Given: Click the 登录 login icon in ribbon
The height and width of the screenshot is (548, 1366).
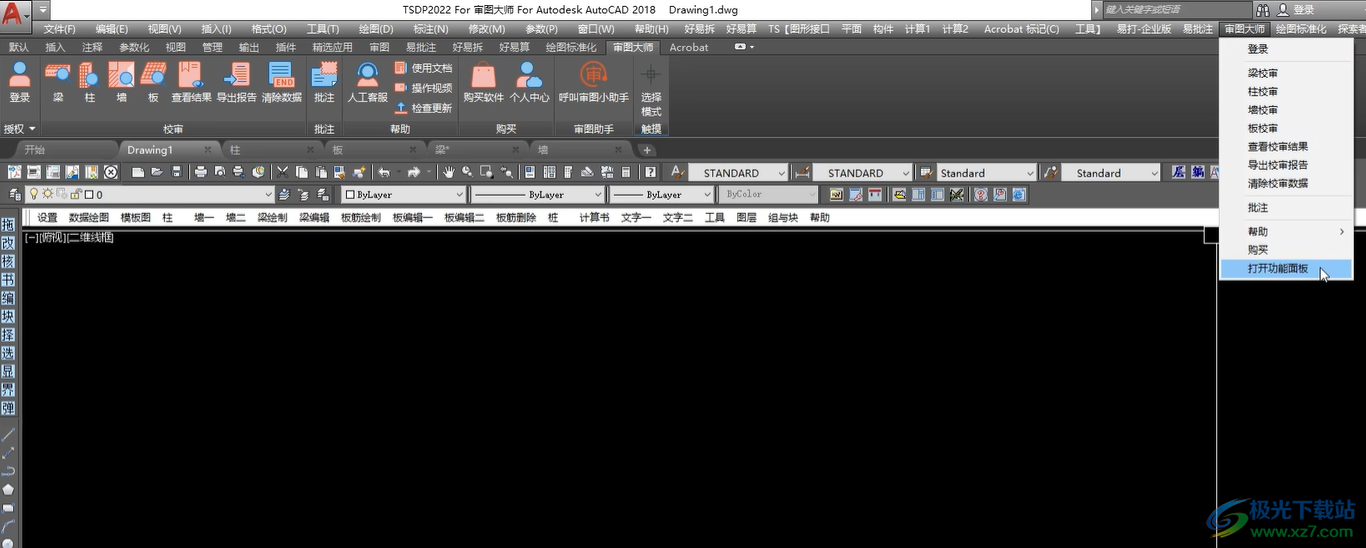Looking at the screenshot, I should [20, 82].
